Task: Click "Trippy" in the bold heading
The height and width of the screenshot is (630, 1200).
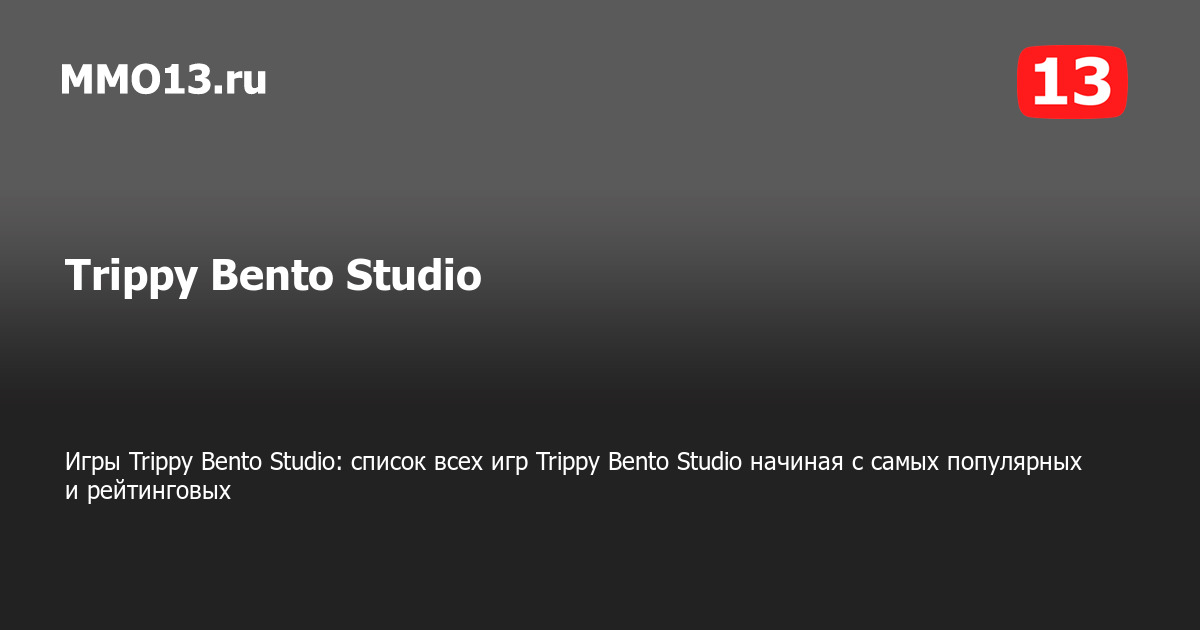Action: [131, 277]
